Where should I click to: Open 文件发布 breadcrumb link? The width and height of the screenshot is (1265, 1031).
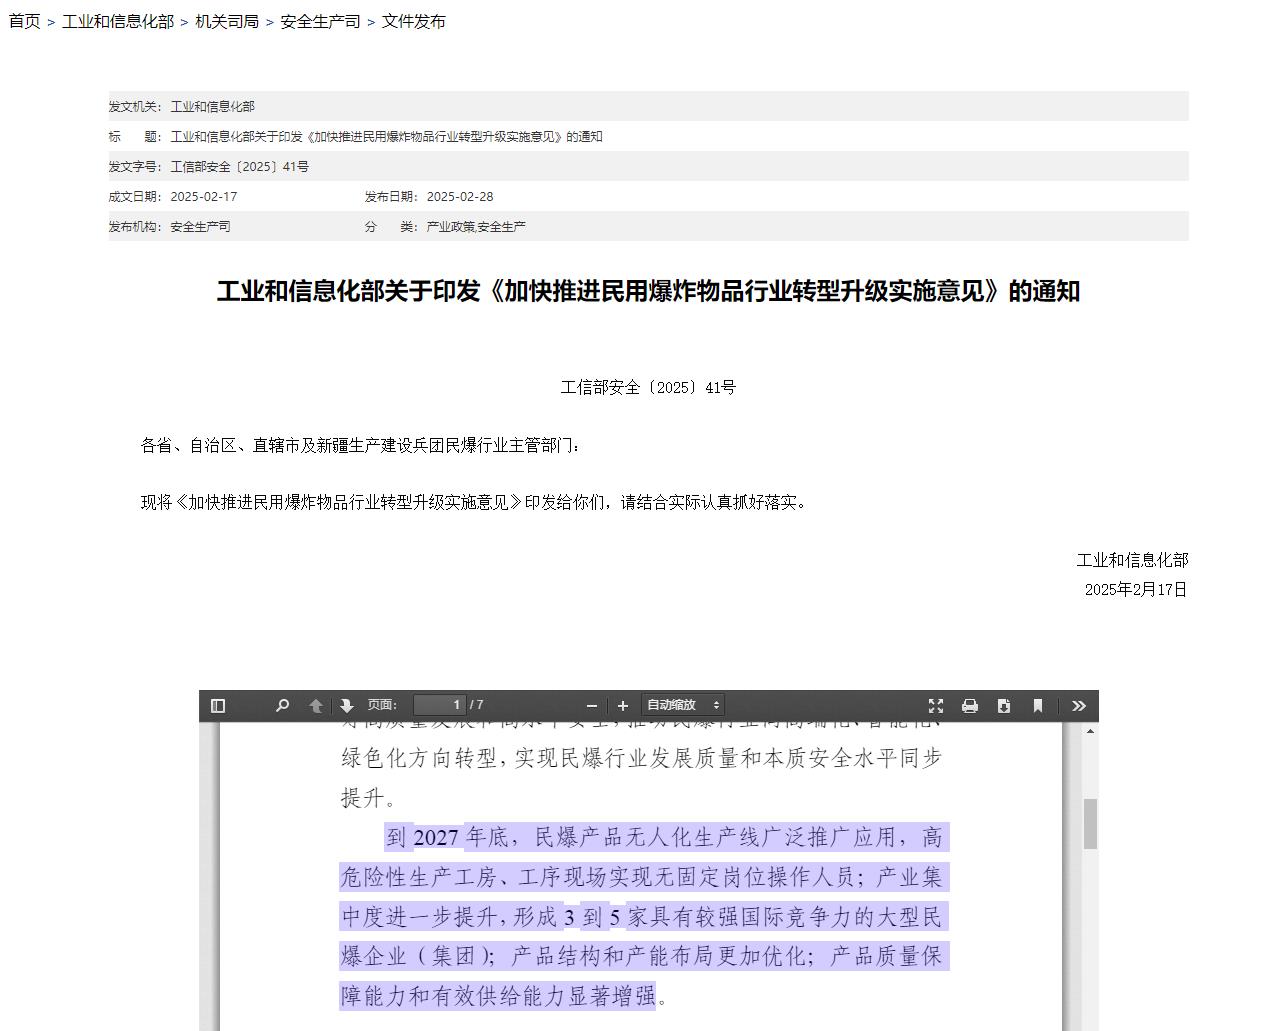[413, 21]
